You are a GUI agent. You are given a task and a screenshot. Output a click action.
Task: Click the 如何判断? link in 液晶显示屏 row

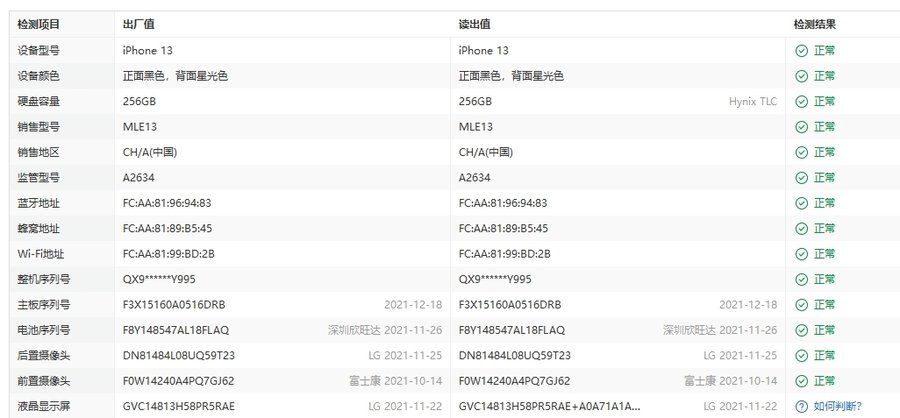click(x=837, y=407)
